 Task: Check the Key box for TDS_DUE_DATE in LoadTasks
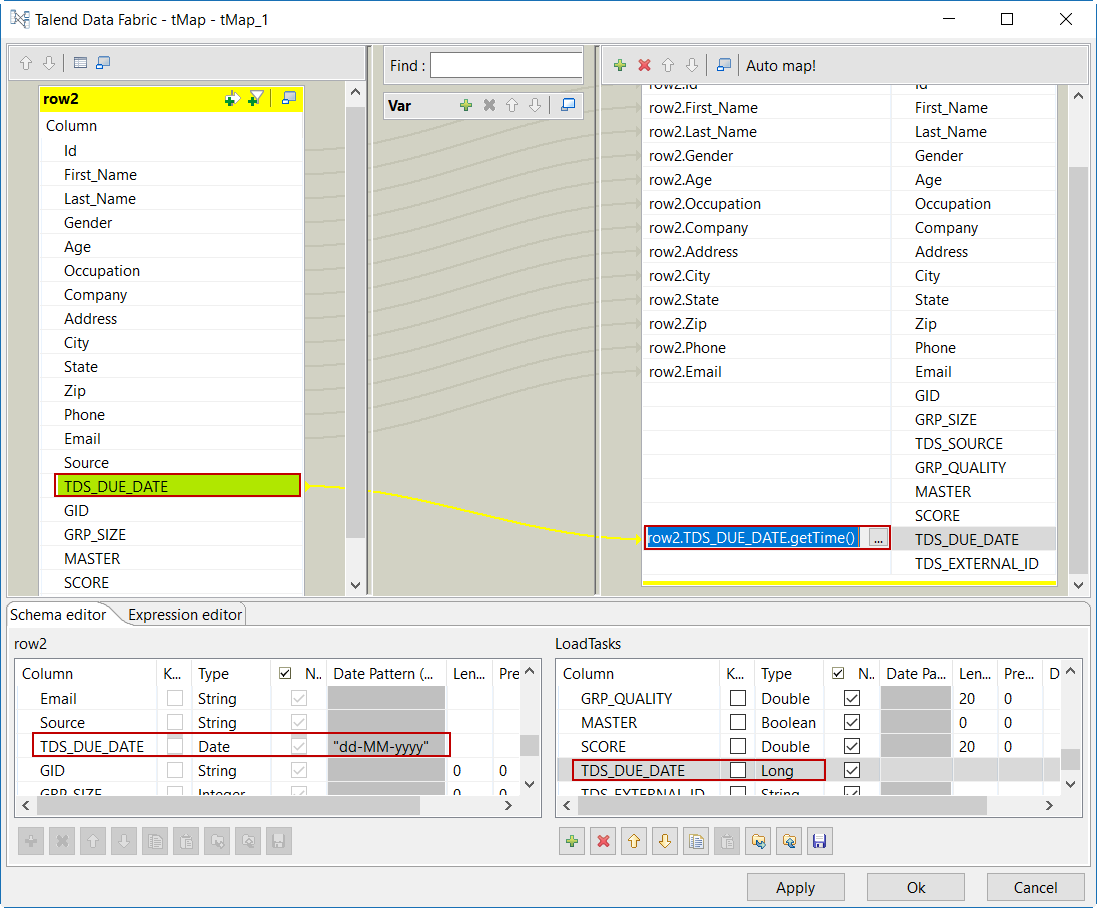point(738,770)
